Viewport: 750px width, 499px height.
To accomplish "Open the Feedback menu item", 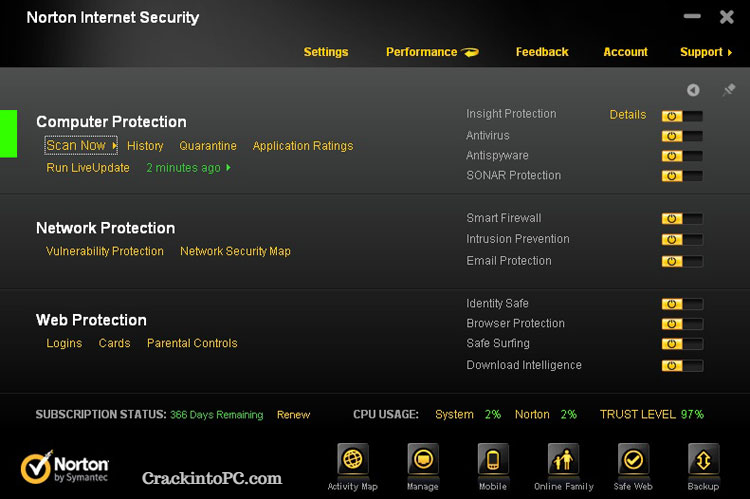I will click(x=542, y=52).
